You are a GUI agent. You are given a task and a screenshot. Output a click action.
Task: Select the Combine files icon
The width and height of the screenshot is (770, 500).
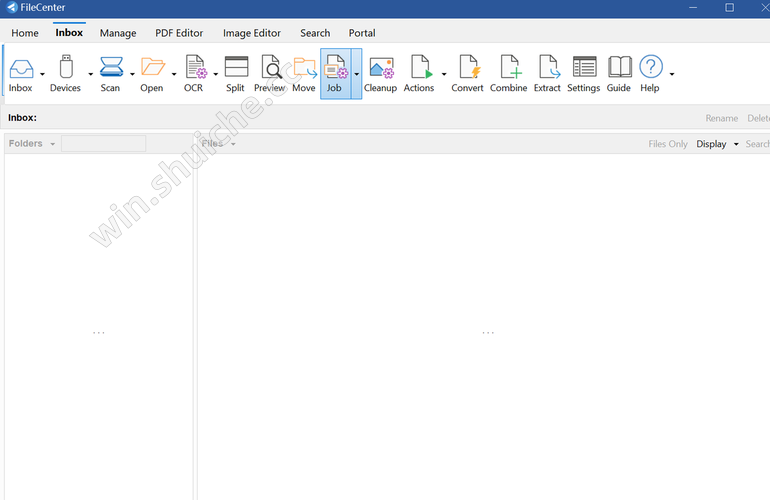point(508,68)
